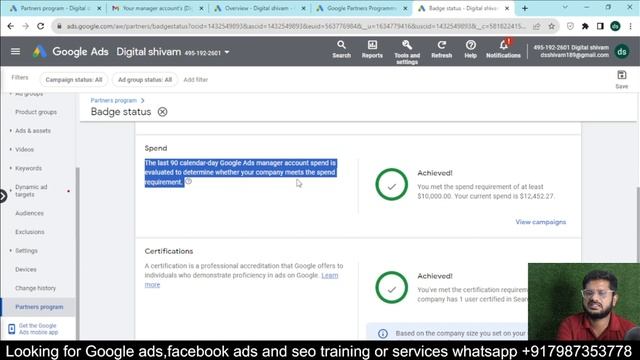Open Notifications bell
The image size is (640, 360).
point(503,49)
